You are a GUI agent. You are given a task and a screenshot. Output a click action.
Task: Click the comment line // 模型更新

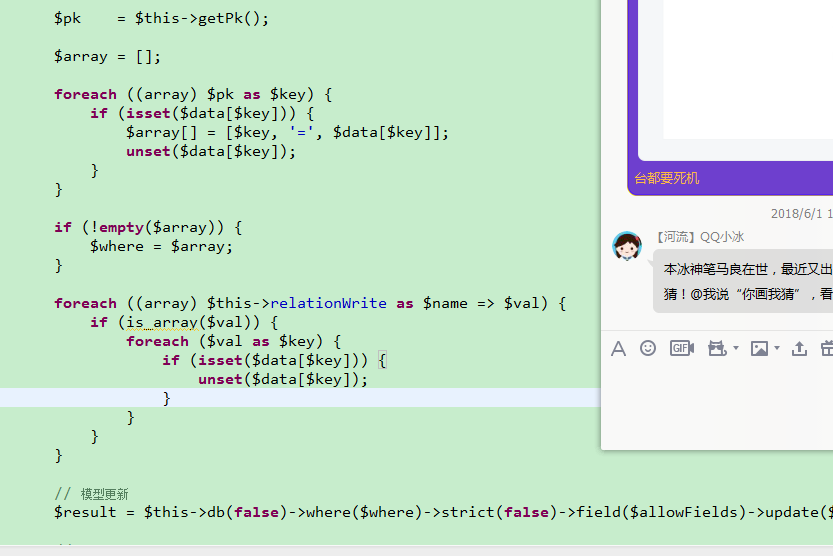click(91, 494)
